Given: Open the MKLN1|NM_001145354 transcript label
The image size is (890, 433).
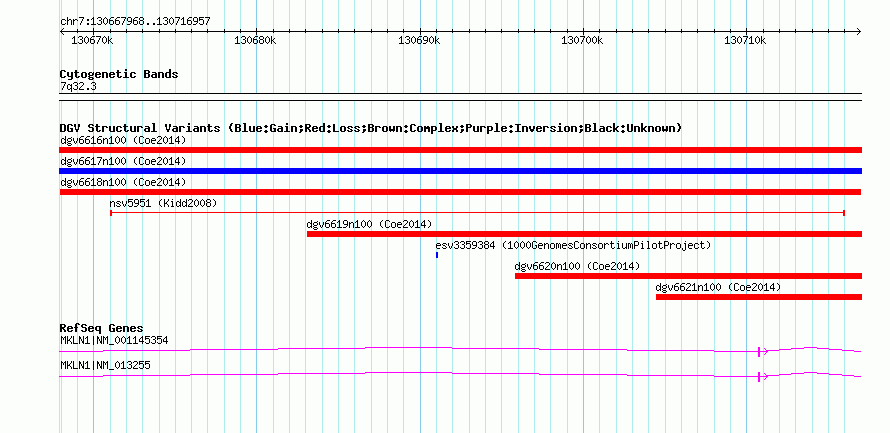Looking at the screenshot, I should [114, 340].
